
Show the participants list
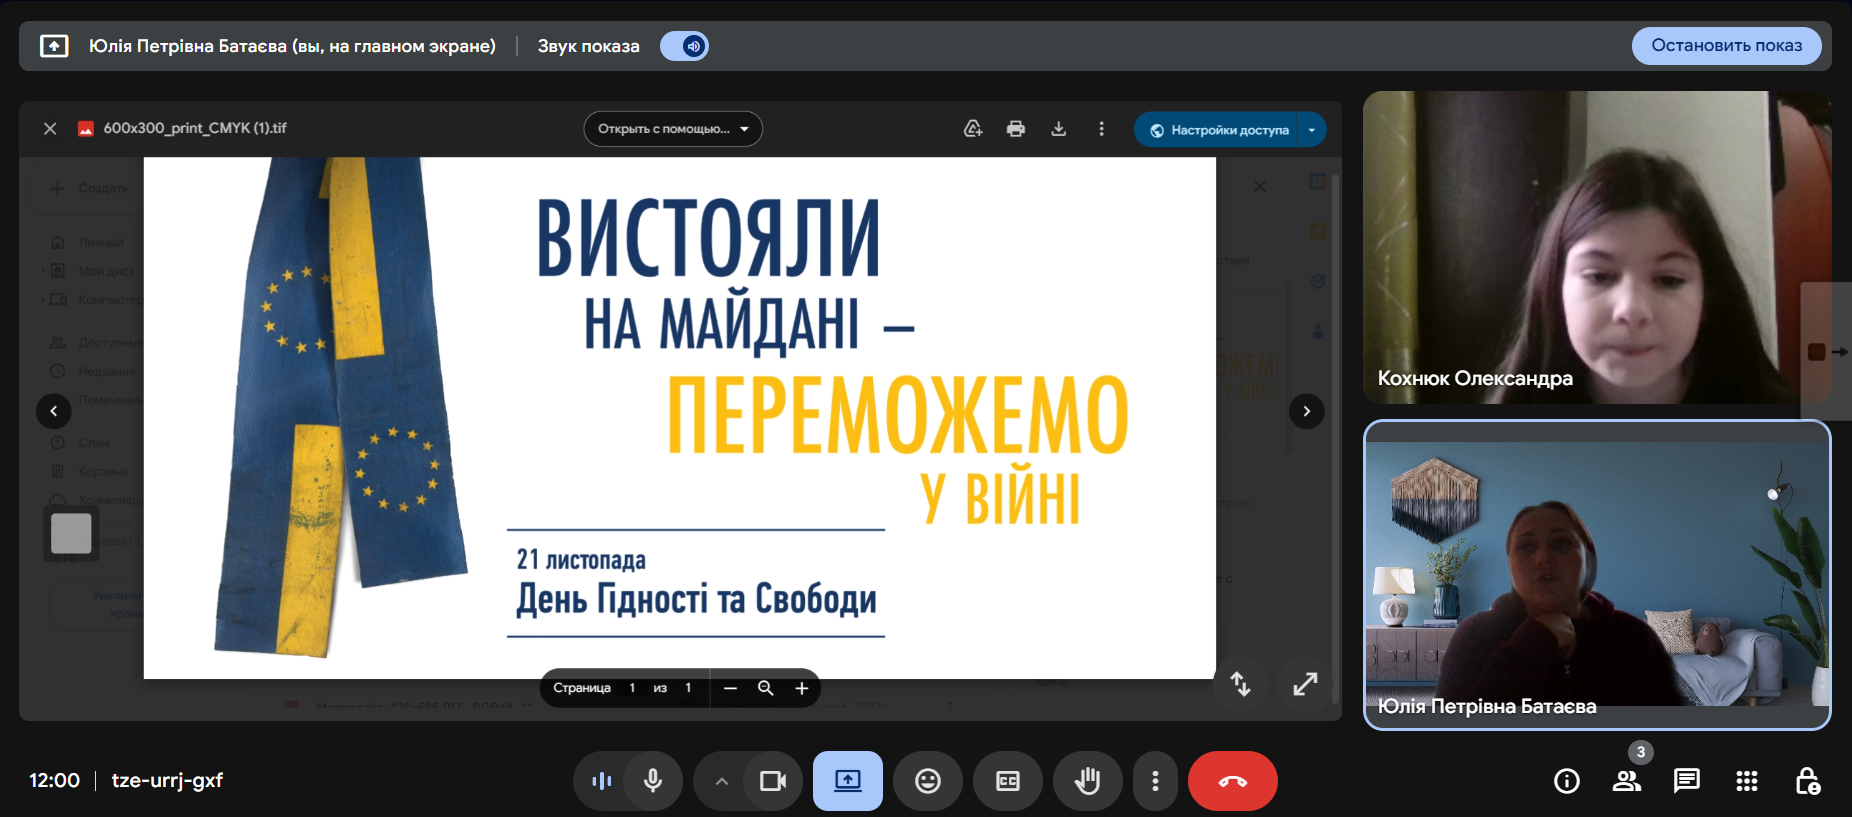pyautogui.click(x=1627, y=781)
